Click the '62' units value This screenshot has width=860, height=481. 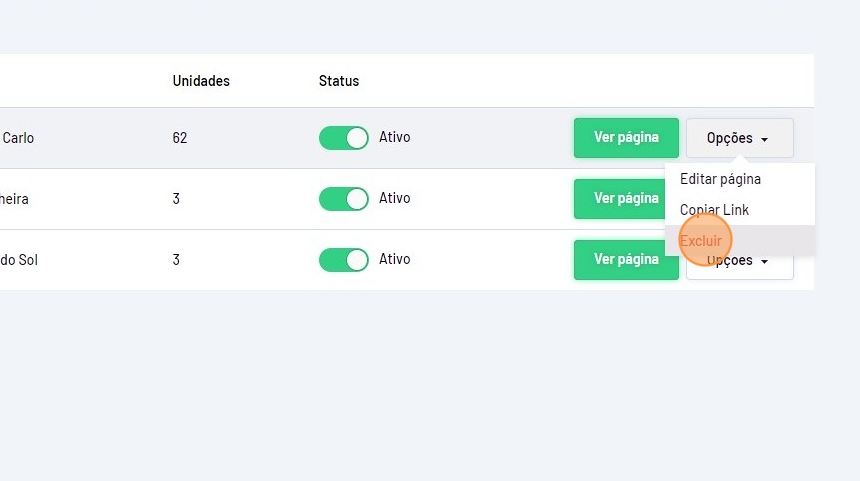pyautogui.click(x=180, y=138)
